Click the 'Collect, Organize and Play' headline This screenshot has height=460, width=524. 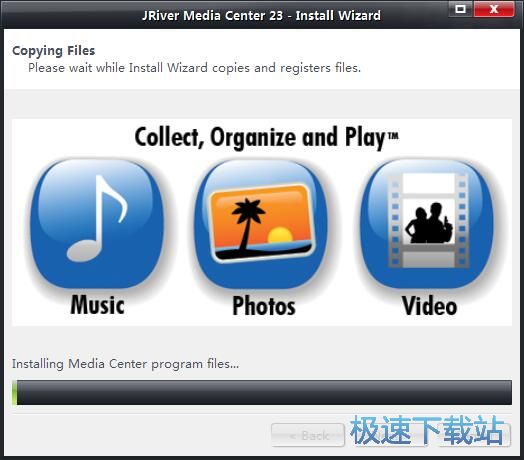click(266, 137)
